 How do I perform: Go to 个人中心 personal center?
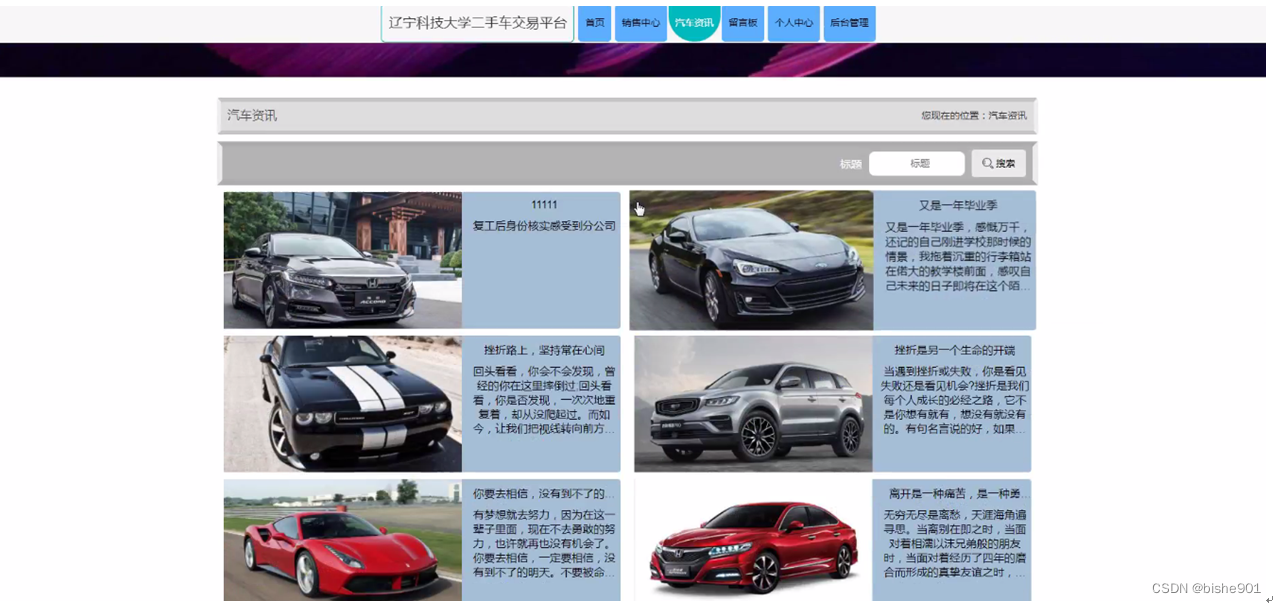coord(794,23)
